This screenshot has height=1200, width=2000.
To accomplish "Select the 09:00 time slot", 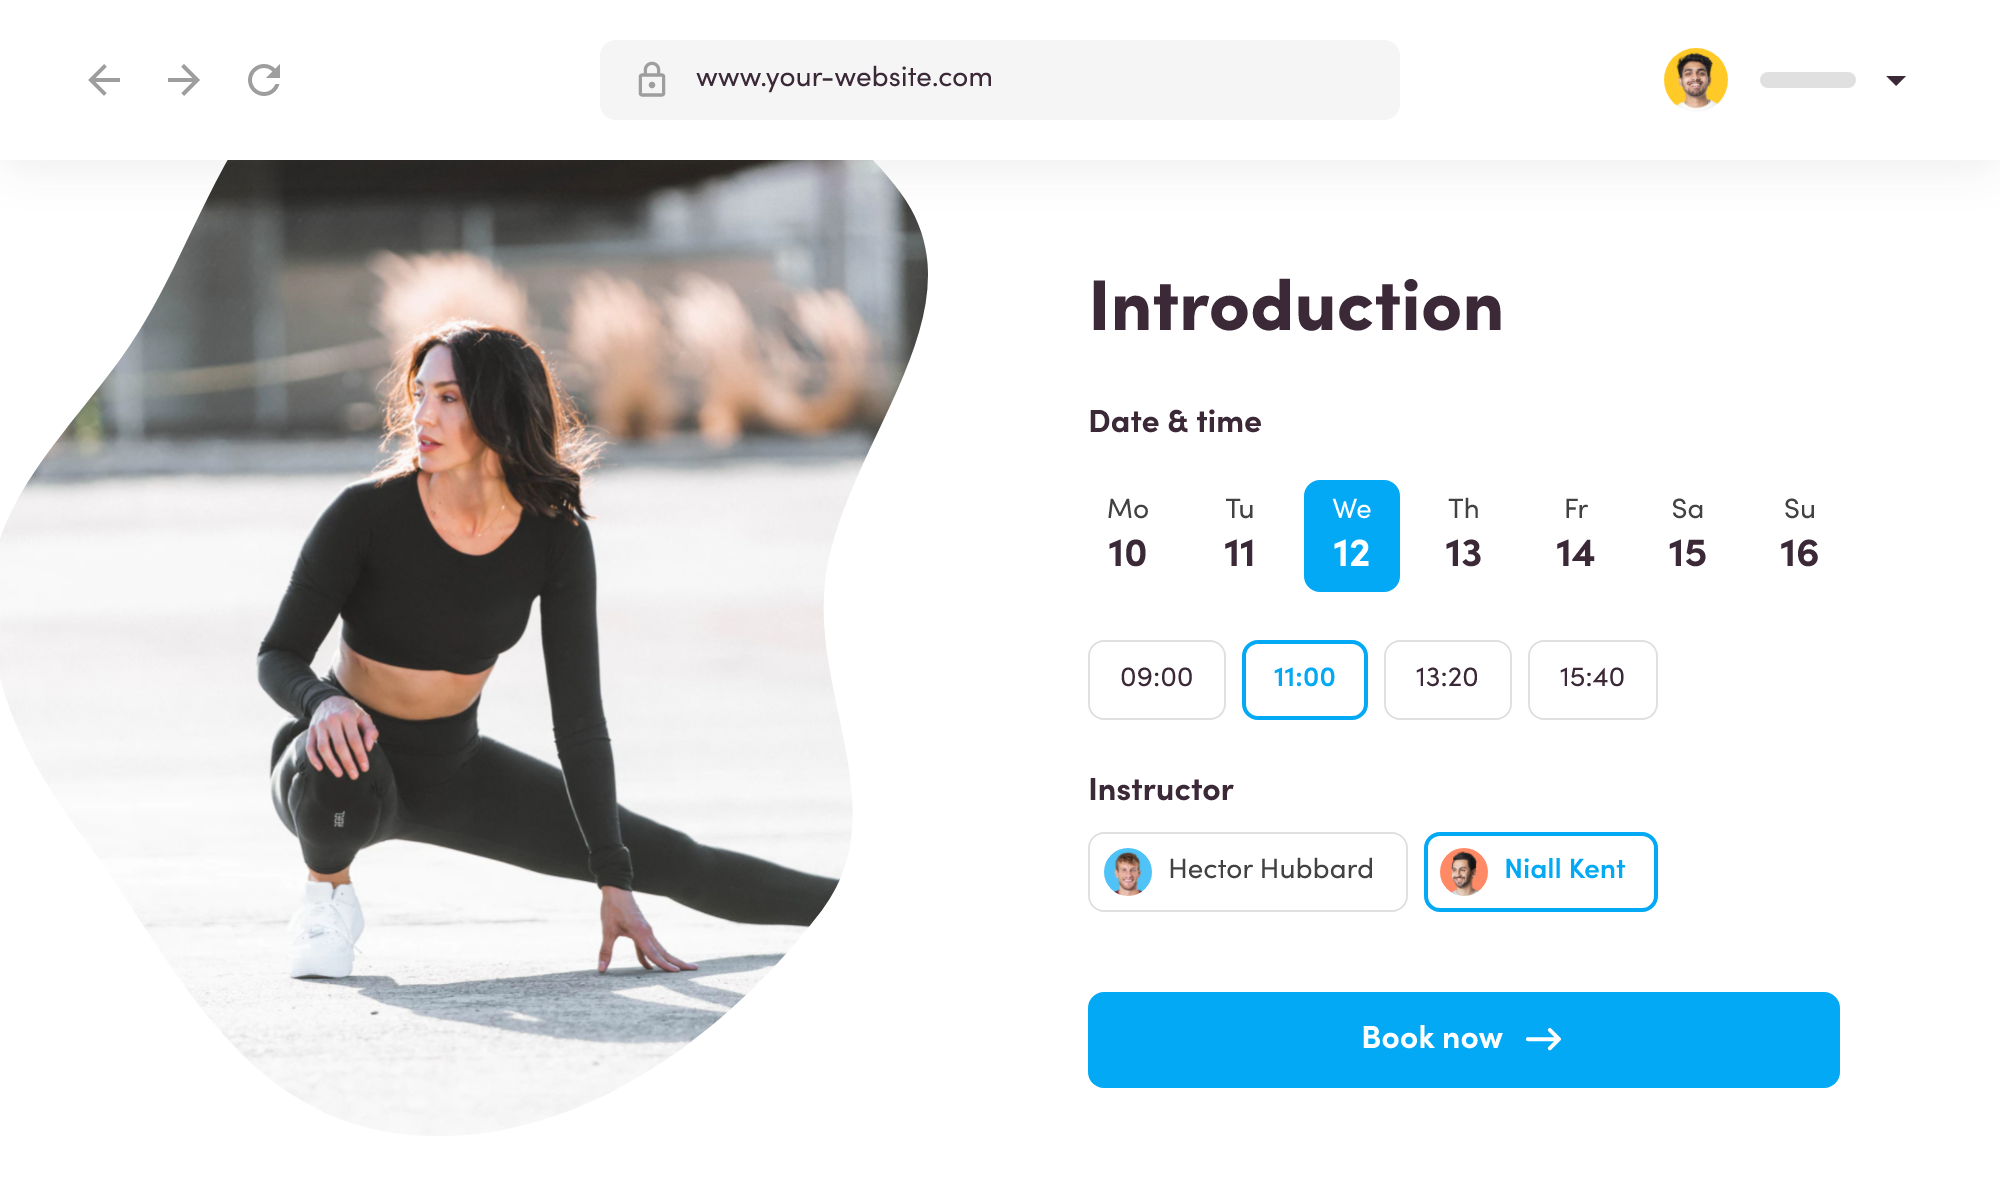I will [1157, 680].
